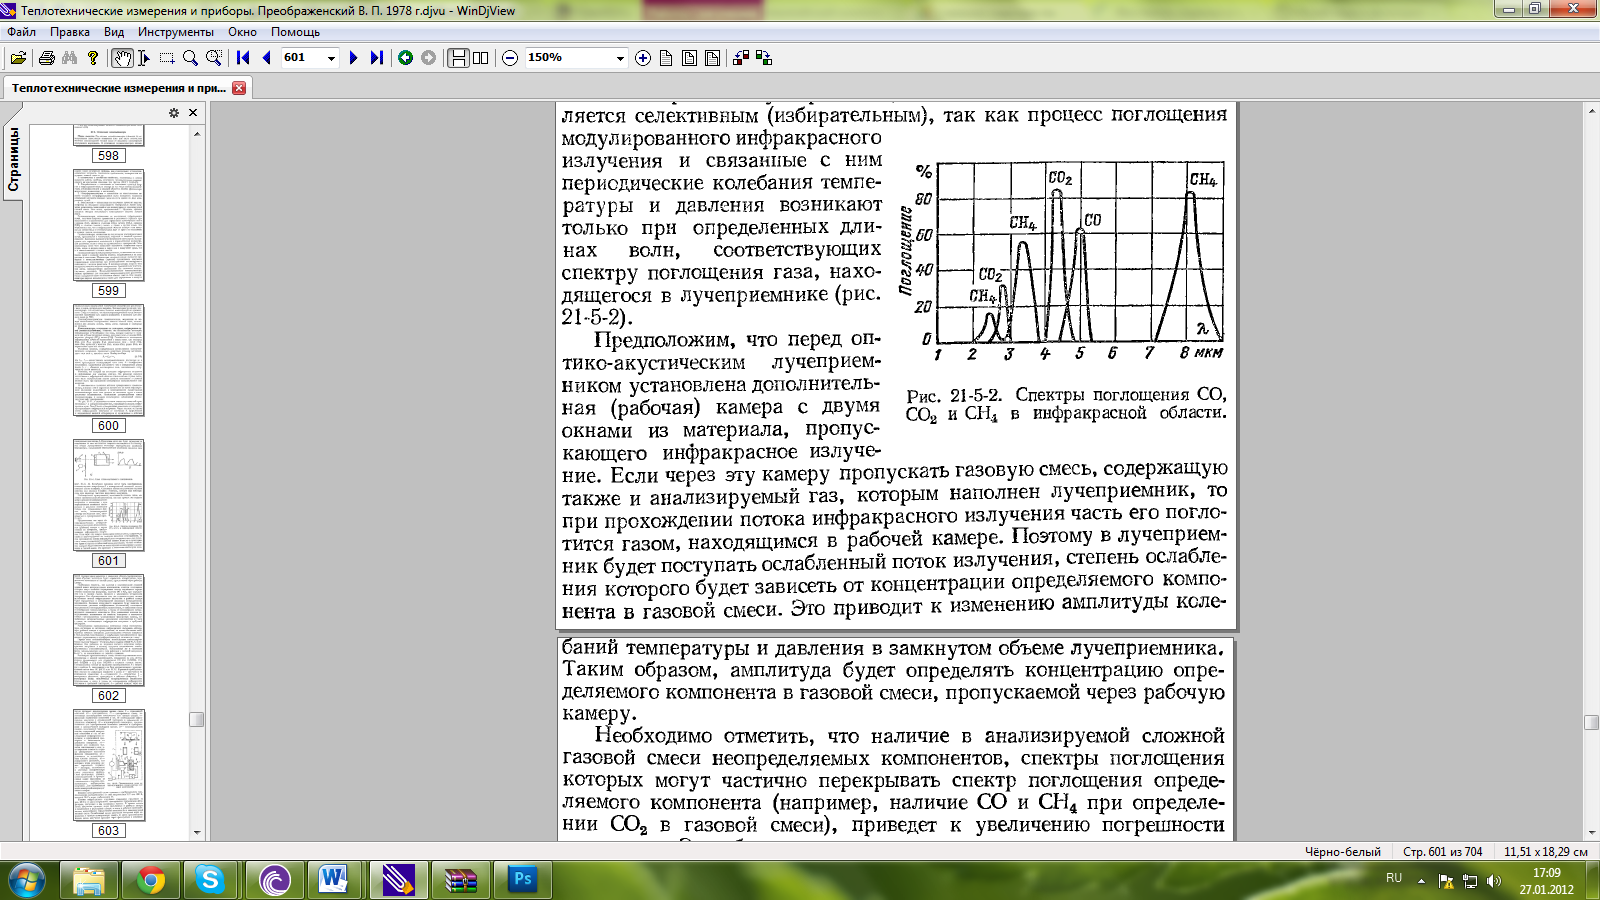1600x900 pixels.
Task: Choose the text selection cursor tool
Action: [144, 58]
